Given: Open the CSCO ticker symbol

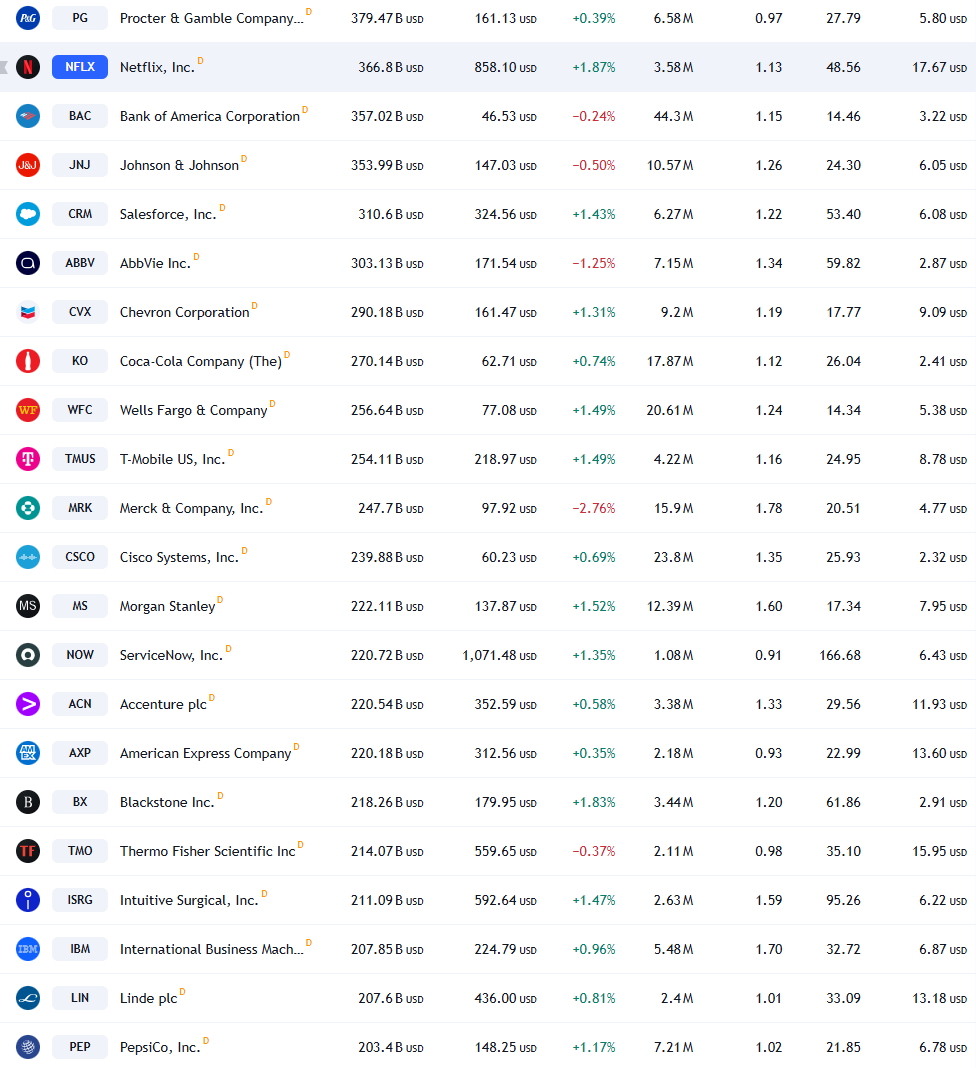Looking at the screenshot, I should (80, 557).
